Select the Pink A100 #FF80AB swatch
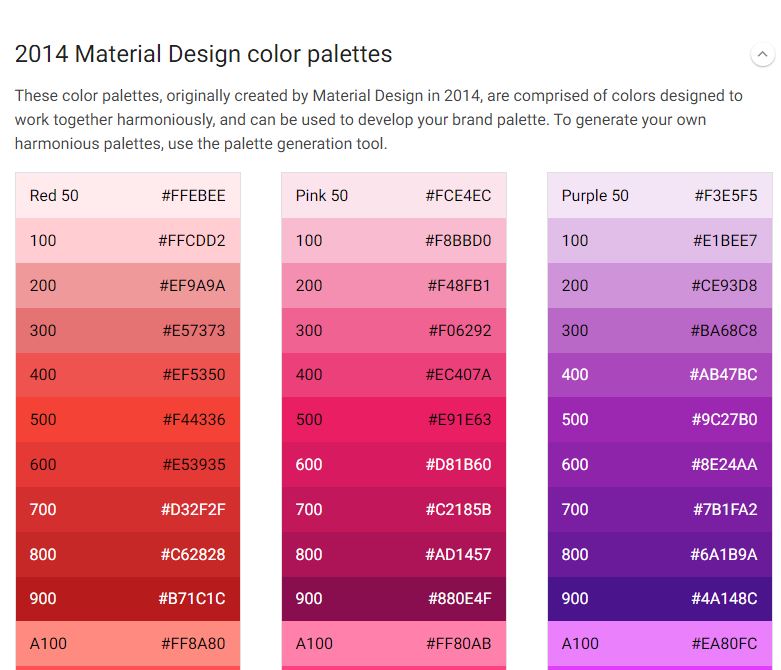 [394, 643]
